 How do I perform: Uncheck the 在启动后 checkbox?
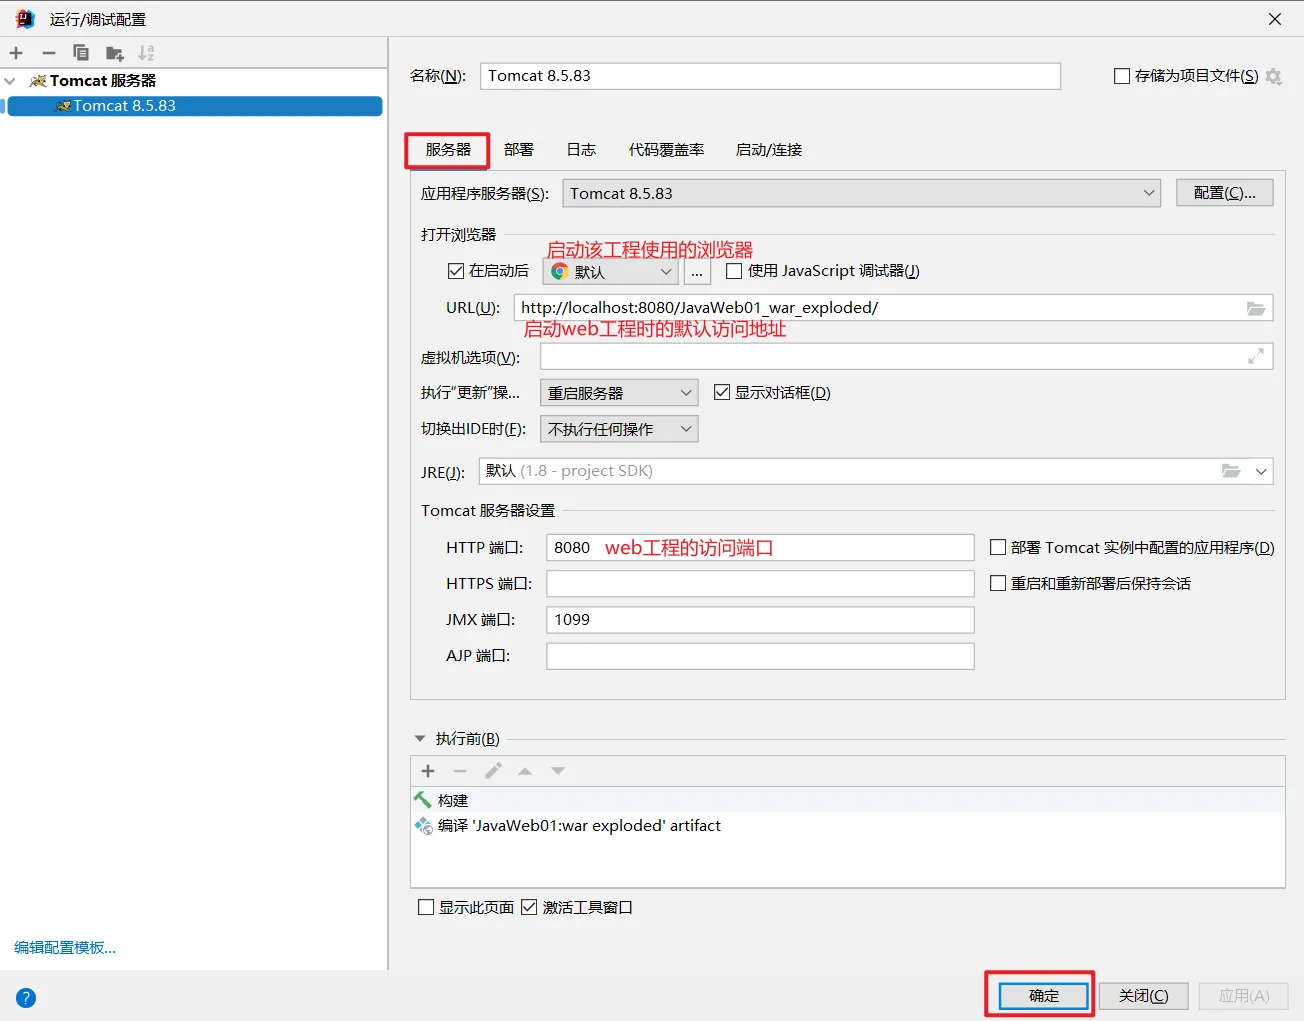(x=456, y=271)
